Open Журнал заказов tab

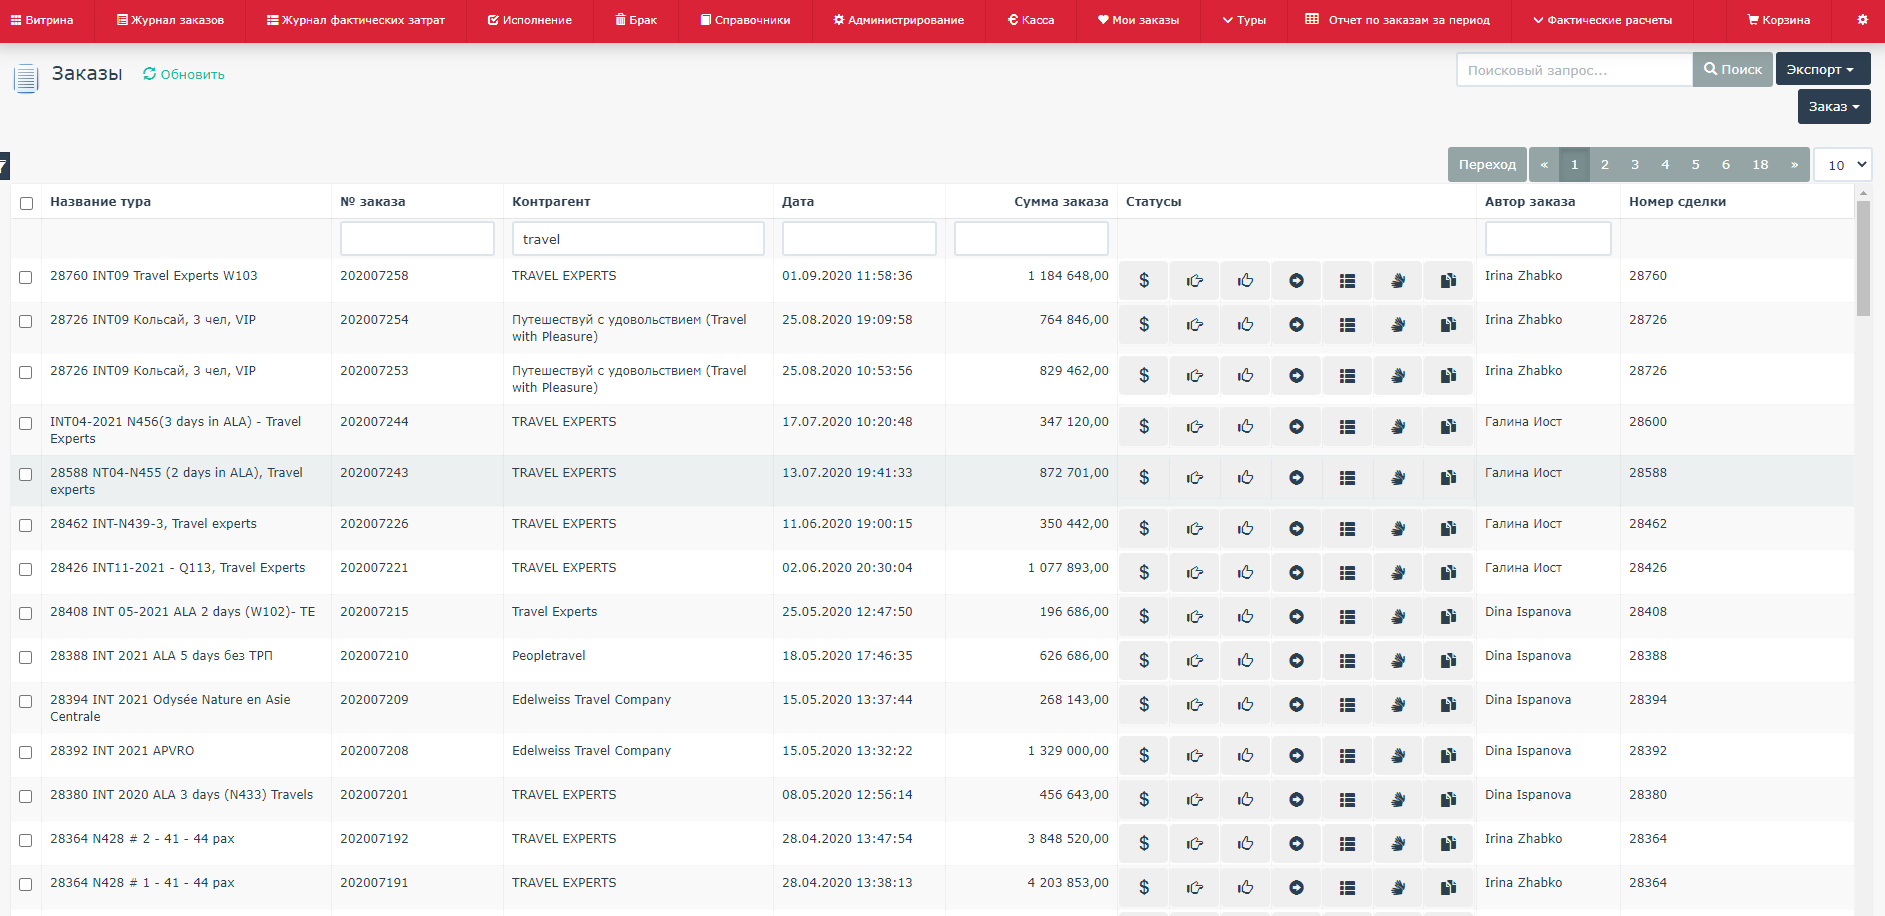point(170,20)
